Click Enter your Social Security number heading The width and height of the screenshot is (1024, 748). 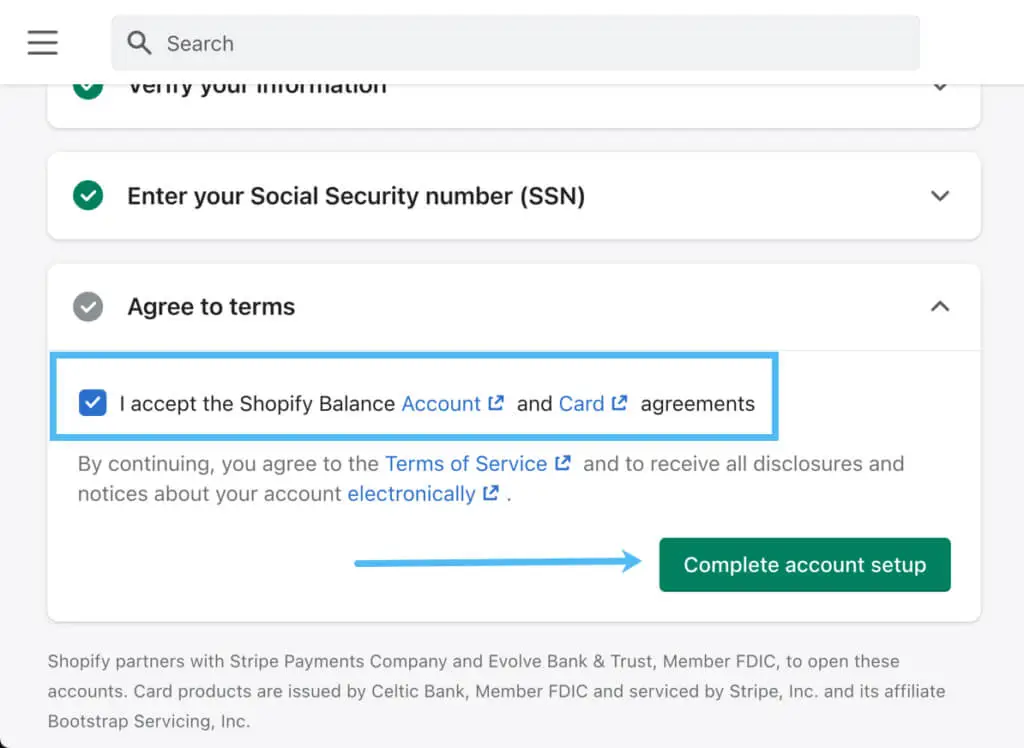tap(356, 196)
